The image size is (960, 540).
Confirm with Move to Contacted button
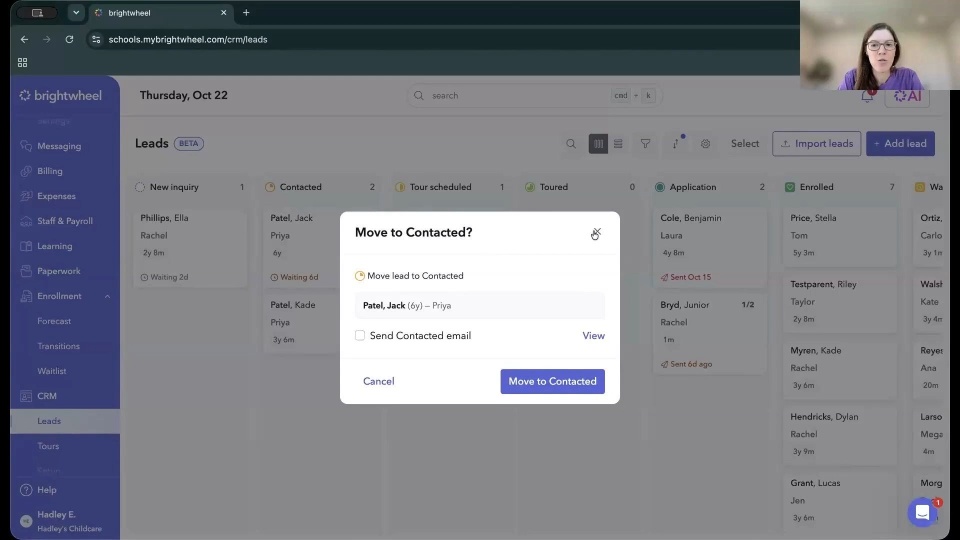(552, 381)
